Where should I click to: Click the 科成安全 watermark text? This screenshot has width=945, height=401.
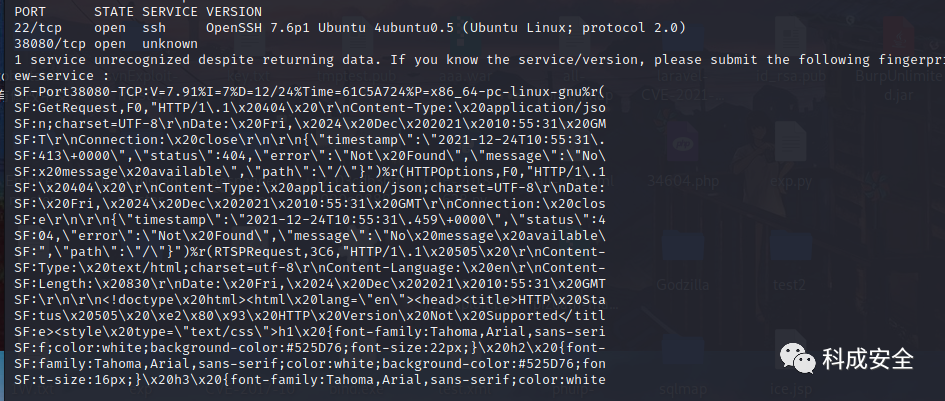868,359
